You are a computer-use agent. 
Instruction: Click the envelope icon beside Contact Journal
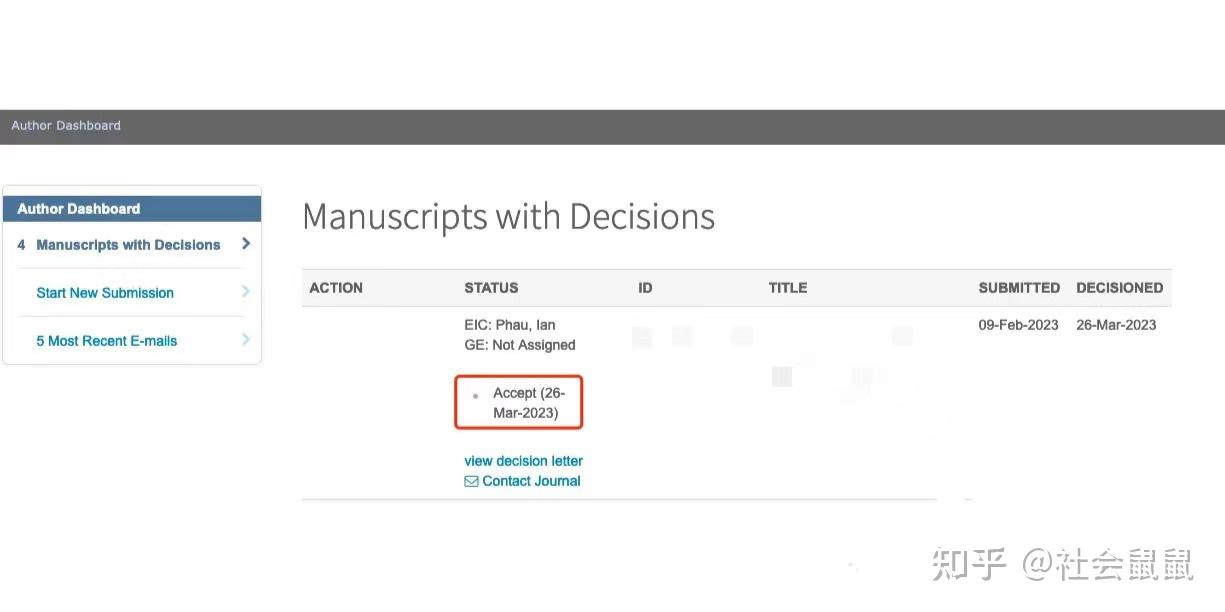click(471, 481)
